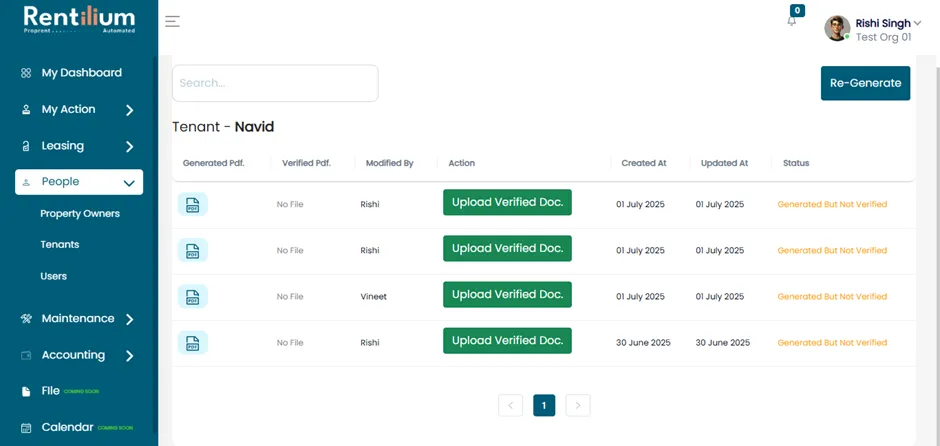940x446 pixels.
Task: Click the Tenant - Navid heading
Action: pyautogui.click(x=223, y=127)
